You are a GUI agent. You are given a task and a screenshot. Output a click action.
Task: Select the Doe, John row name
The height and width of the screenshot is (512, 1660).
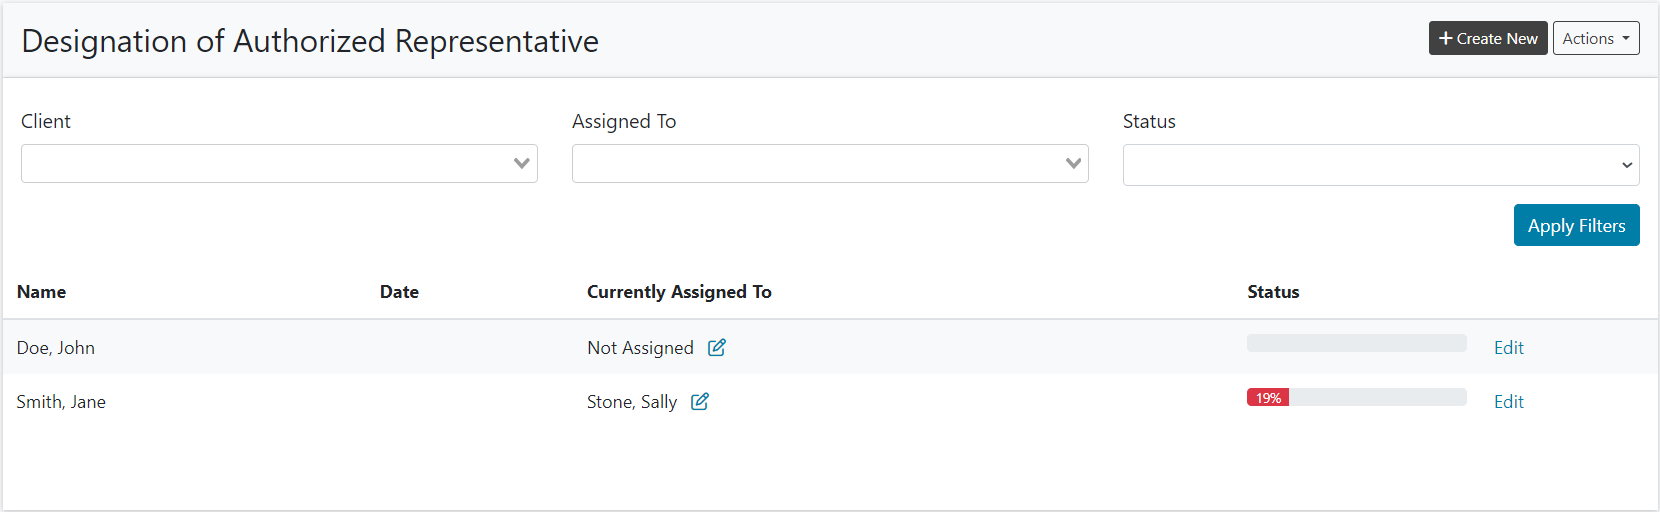(x=56, y=348)
